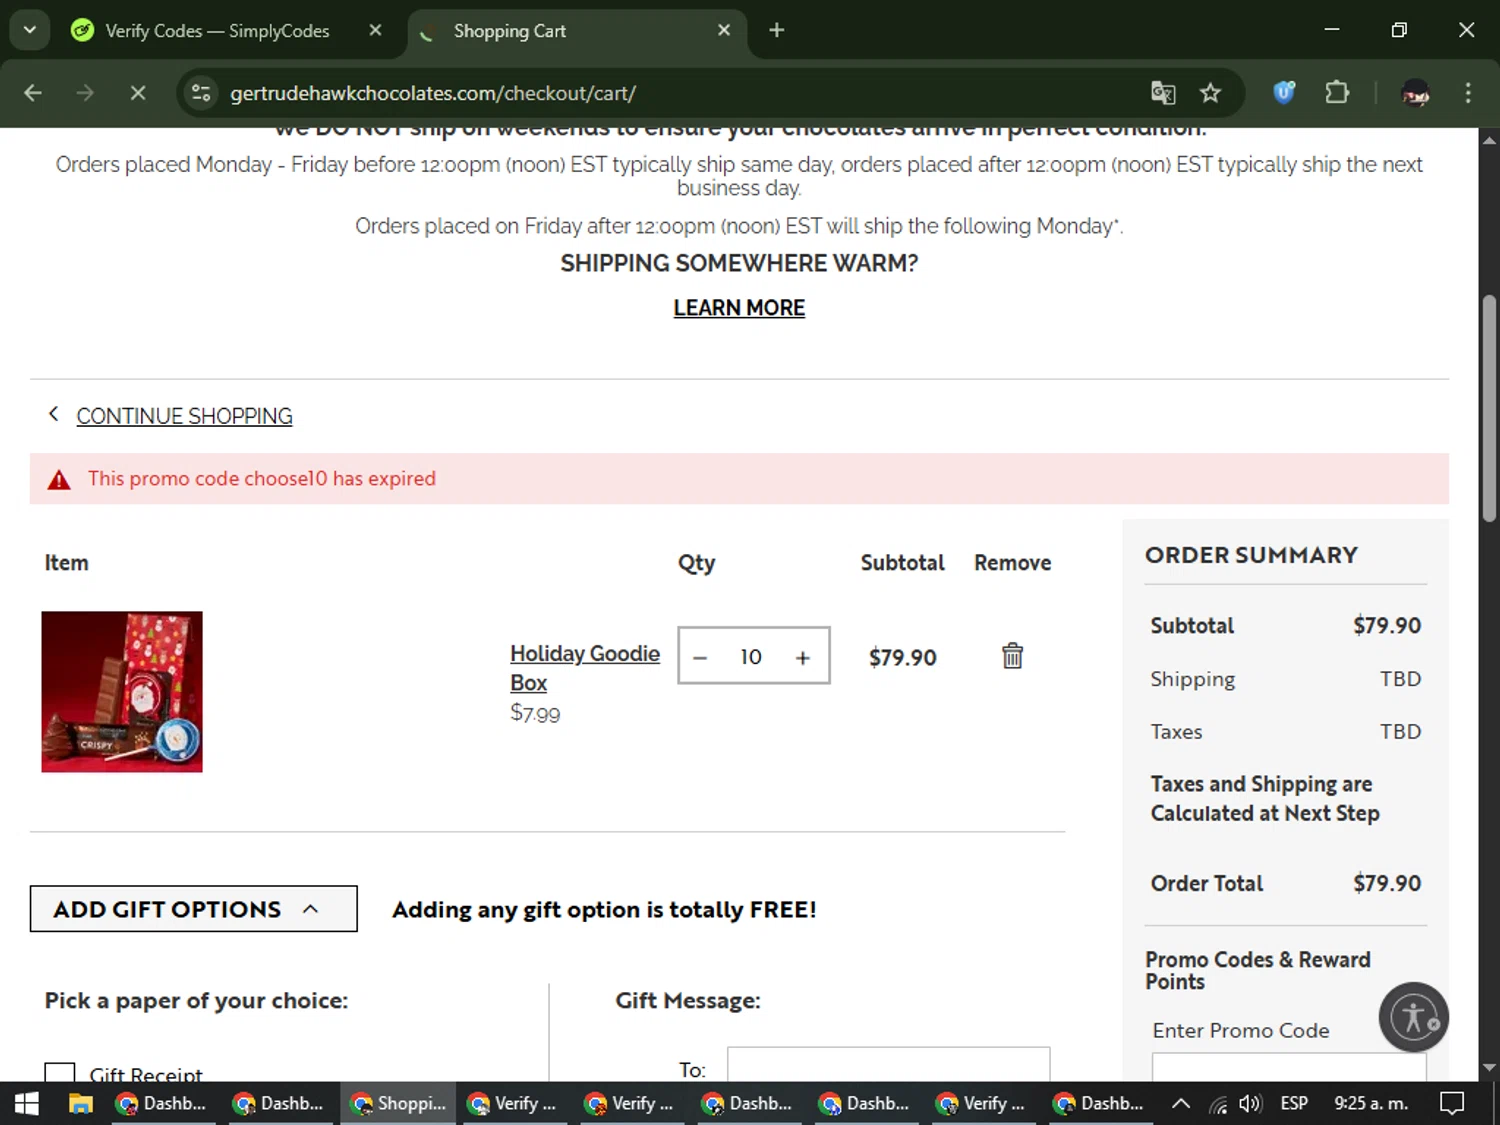Open File Explorer from the taskbar

(81, 1103)
